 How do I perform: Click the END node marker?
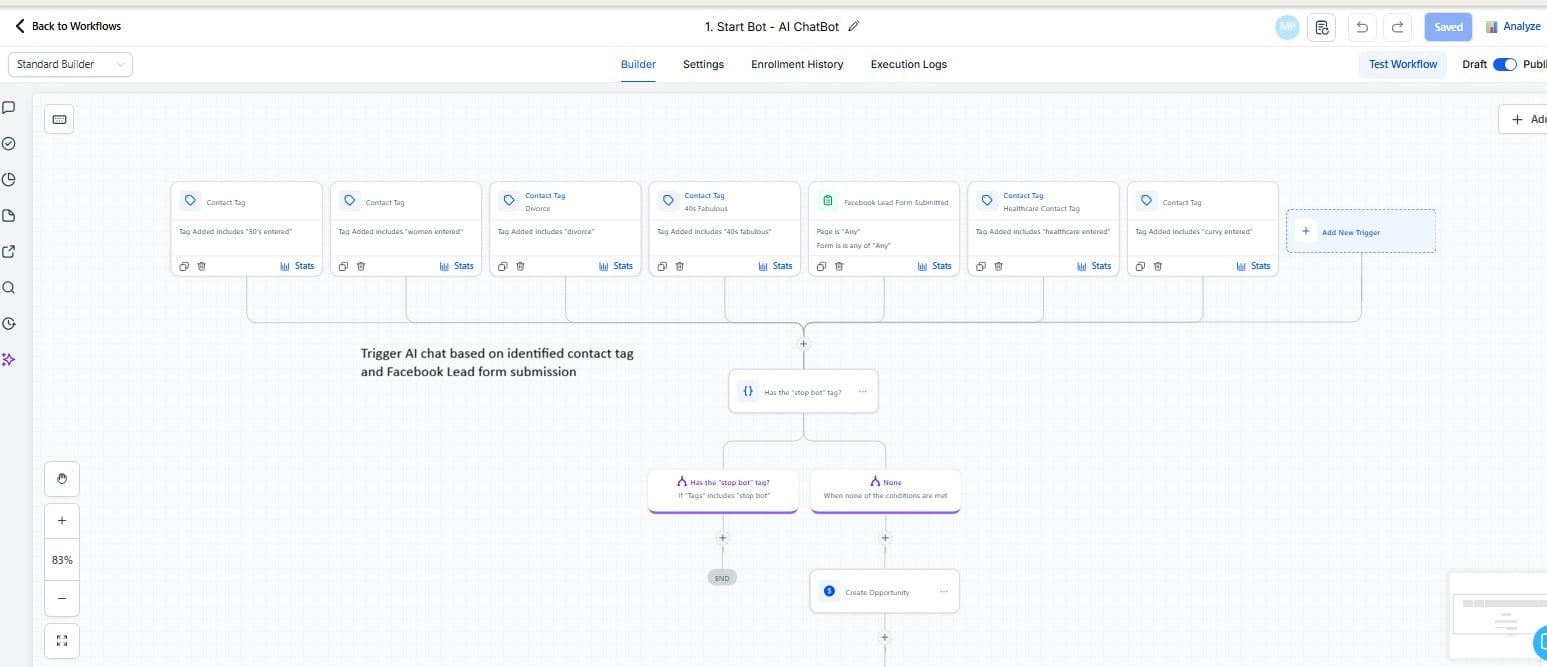pyautogui.click(x=721, y=577)
